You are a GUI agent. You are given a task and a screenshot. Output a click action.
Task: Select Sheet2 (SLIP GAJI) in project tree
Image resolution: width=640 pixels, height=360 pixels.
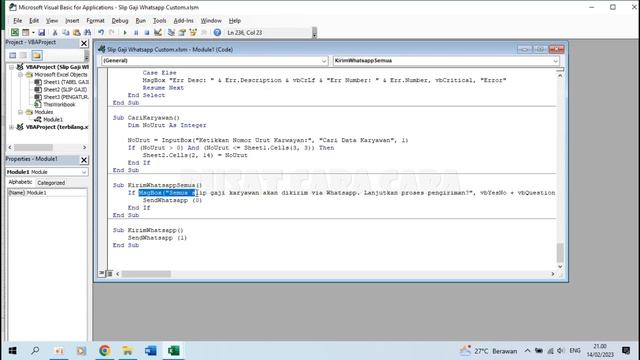[x=60, y=89]
